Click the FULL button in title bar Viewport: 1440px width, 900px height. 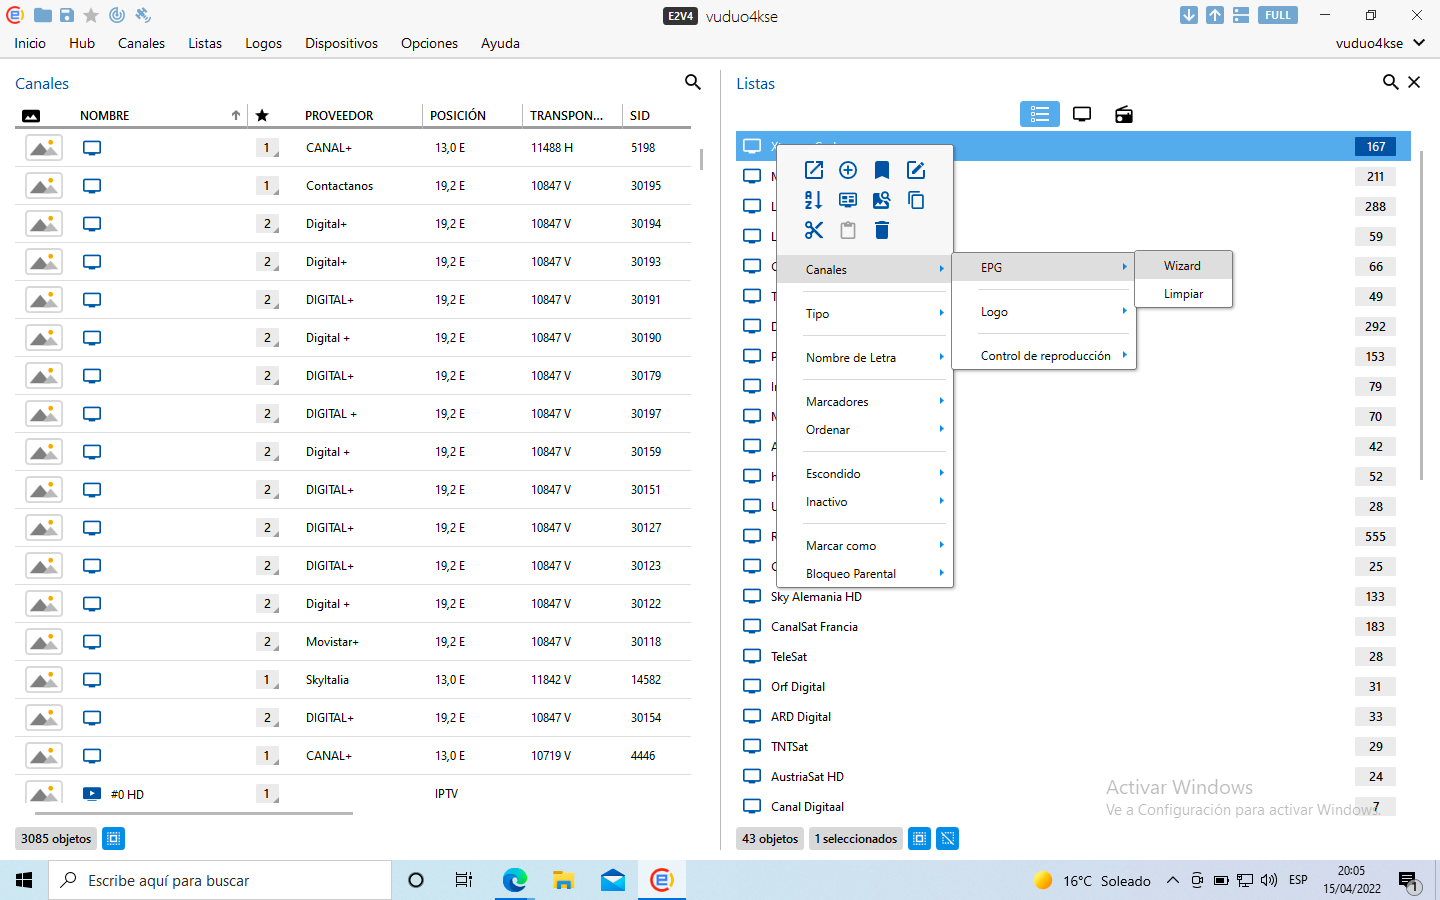[1277, 15]
